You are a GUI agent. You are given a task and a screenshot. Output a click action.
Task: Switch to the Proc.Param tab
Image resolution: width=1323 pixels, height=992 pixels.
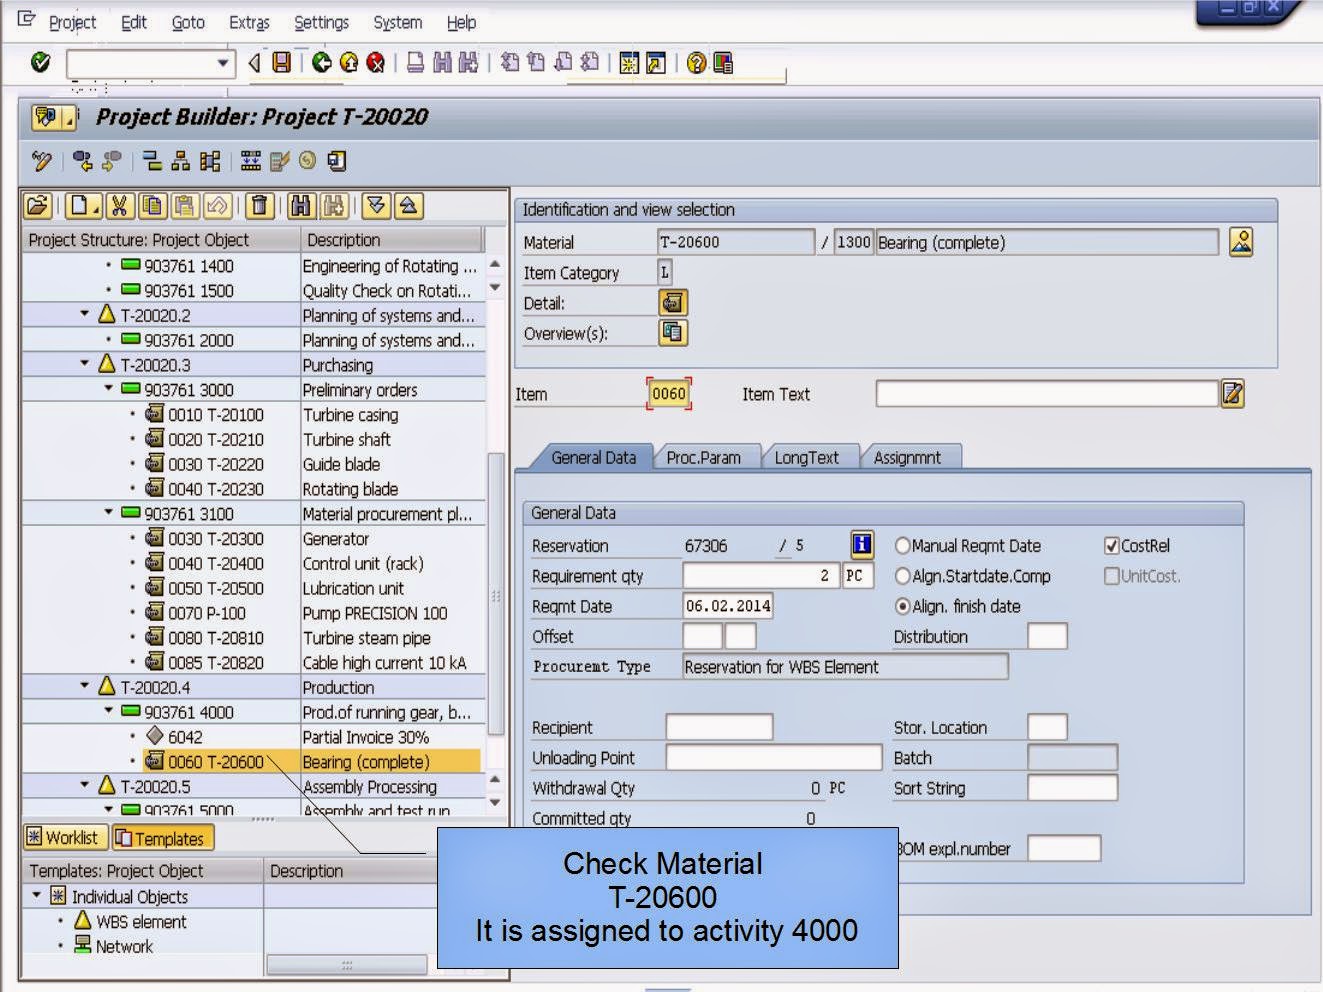[707, 457]
